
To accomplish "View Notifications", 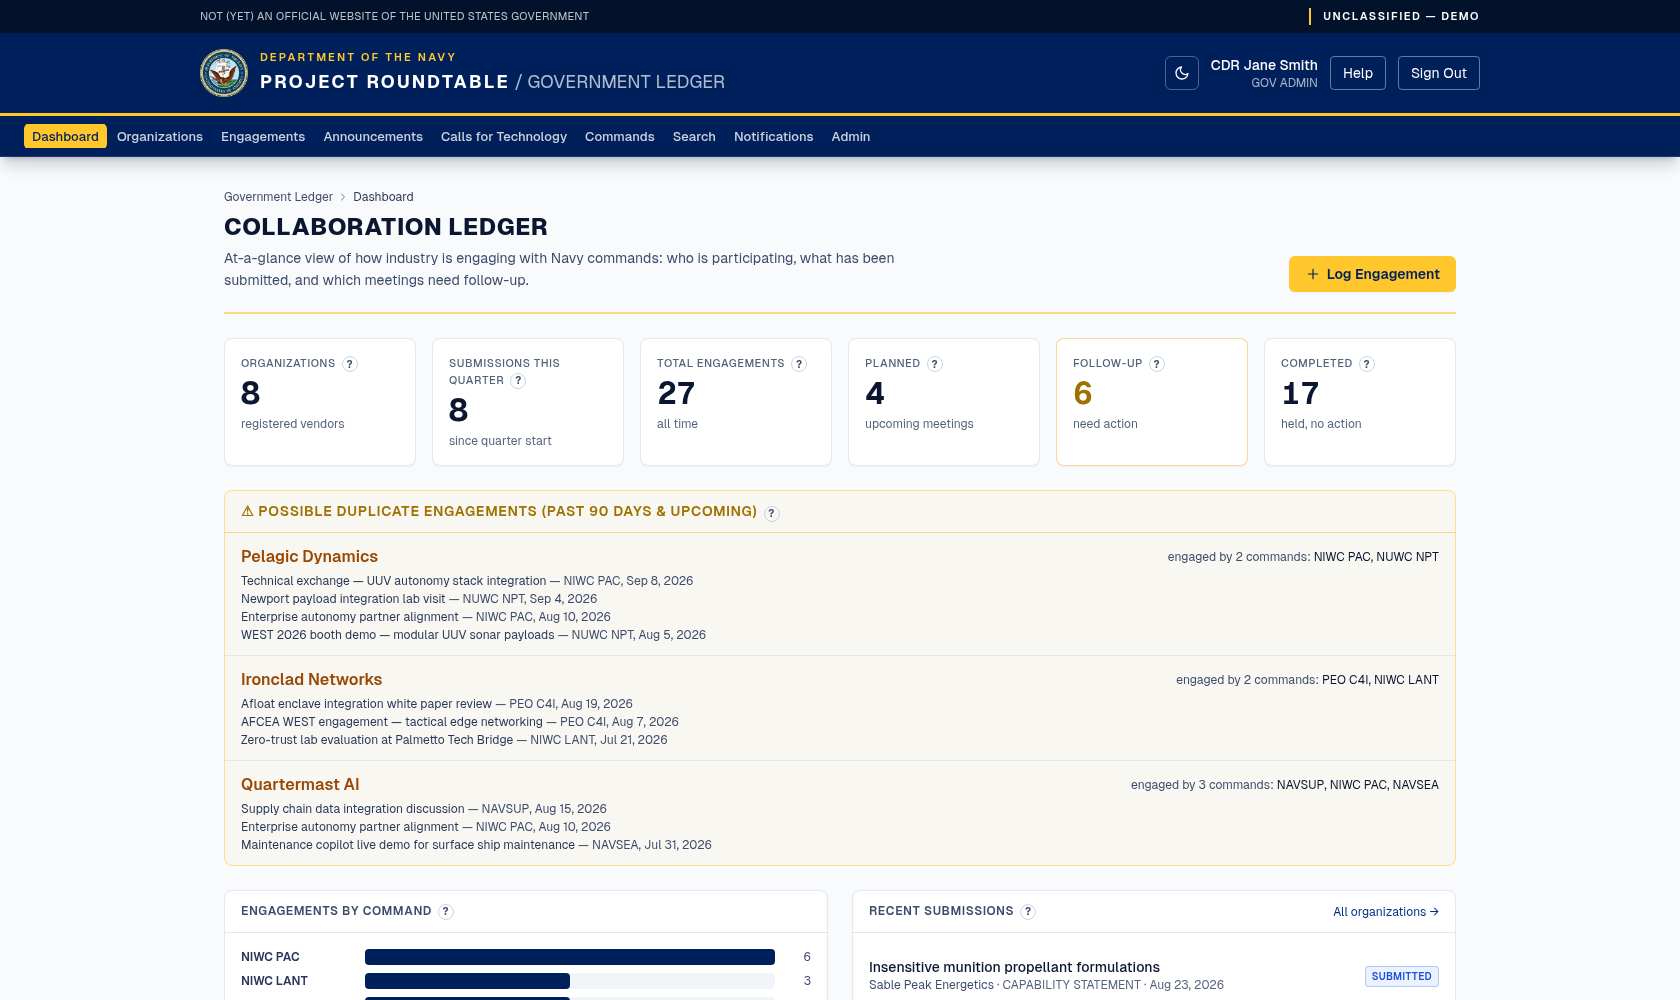I will pyautogui.click(x=774, y=137).
